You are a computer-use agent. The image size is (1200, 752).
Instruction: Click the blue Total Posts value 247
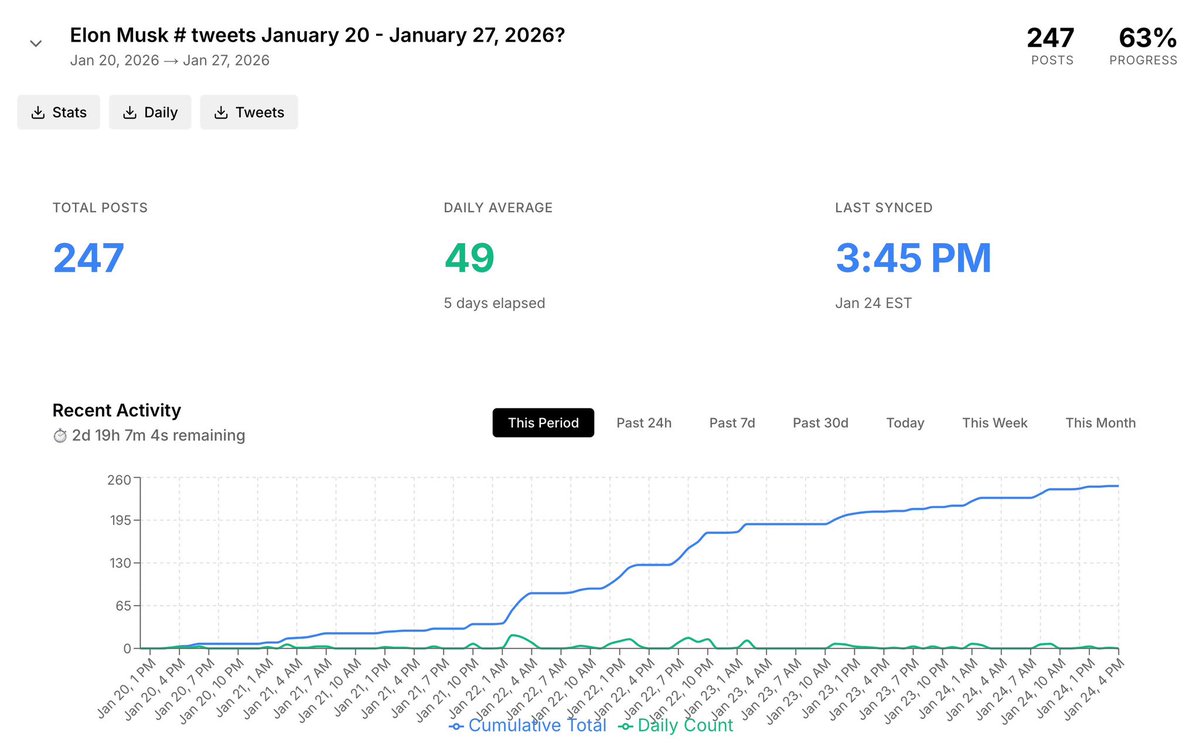pyautogui.click(x=88, y=258)
